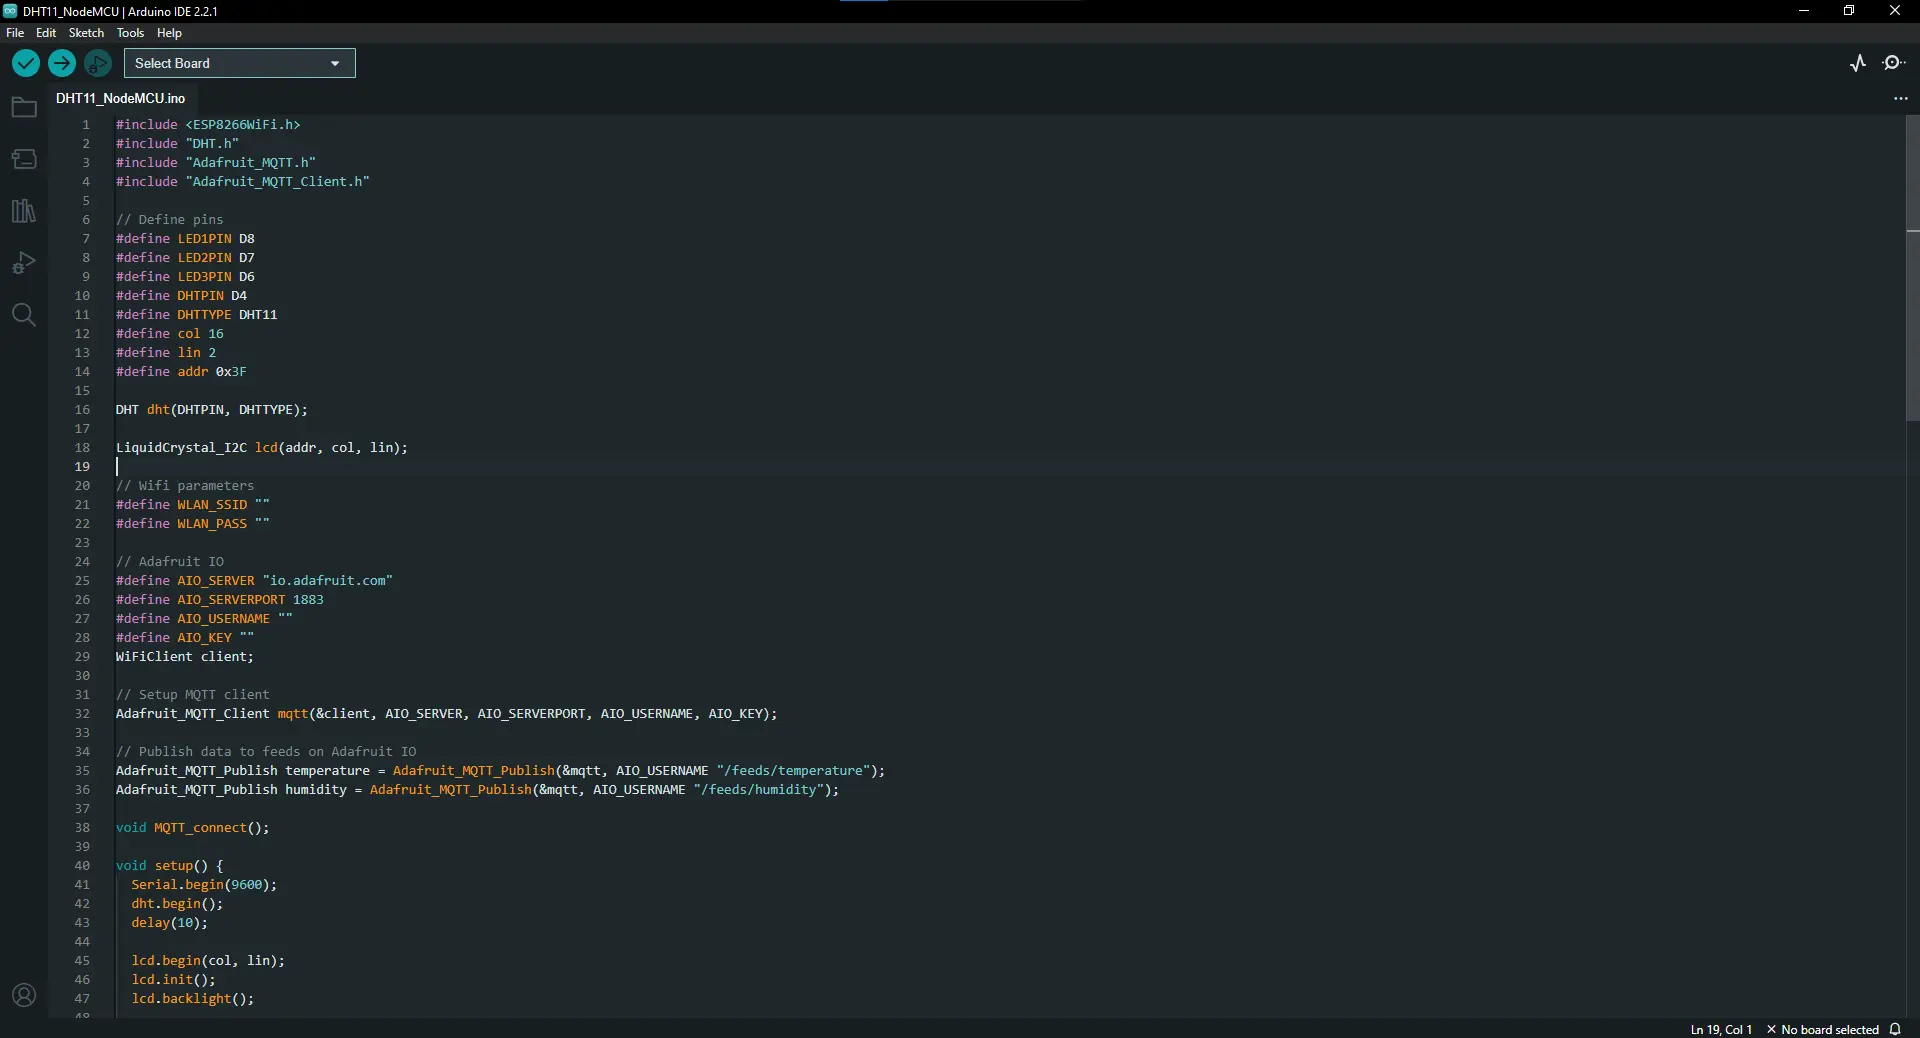Image resolution: width=1920 pixels, height=1038 pixels.
Task: Click the 'lcd.begin(col, lin);' line
Action: click(208, 961)
